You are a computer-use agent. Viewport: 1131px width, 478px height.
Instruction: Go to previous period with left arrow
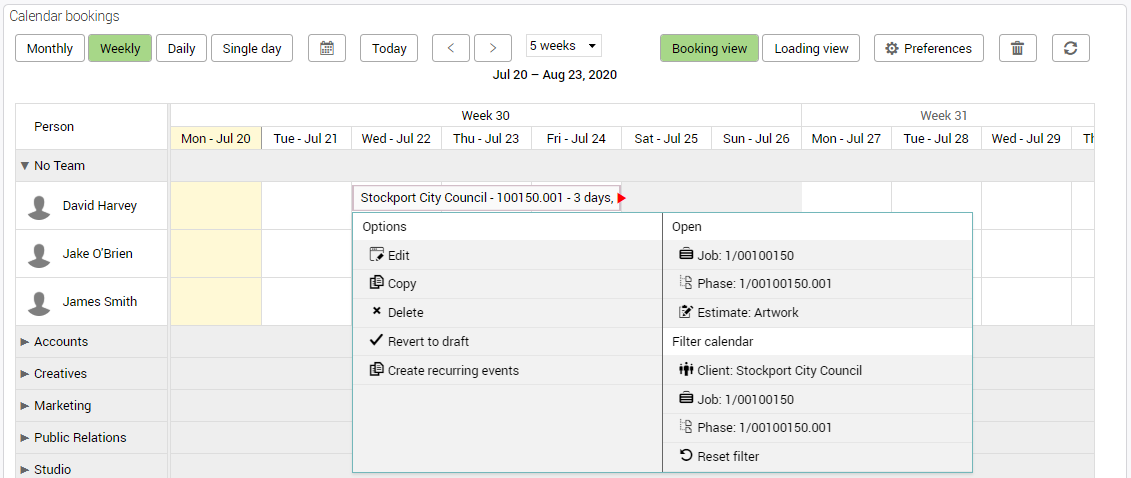point(451,48)
